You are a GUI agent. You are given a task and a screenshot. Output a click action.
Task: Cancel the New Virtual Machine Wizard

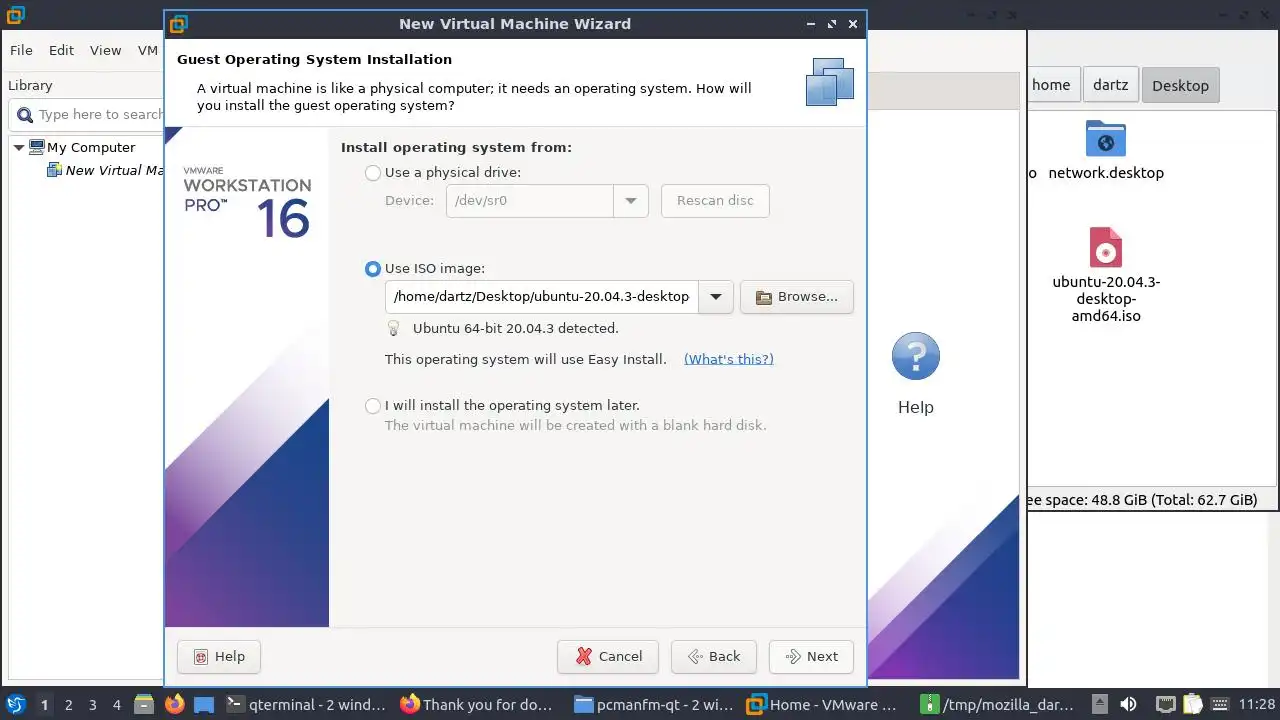(x=608, y=656)
